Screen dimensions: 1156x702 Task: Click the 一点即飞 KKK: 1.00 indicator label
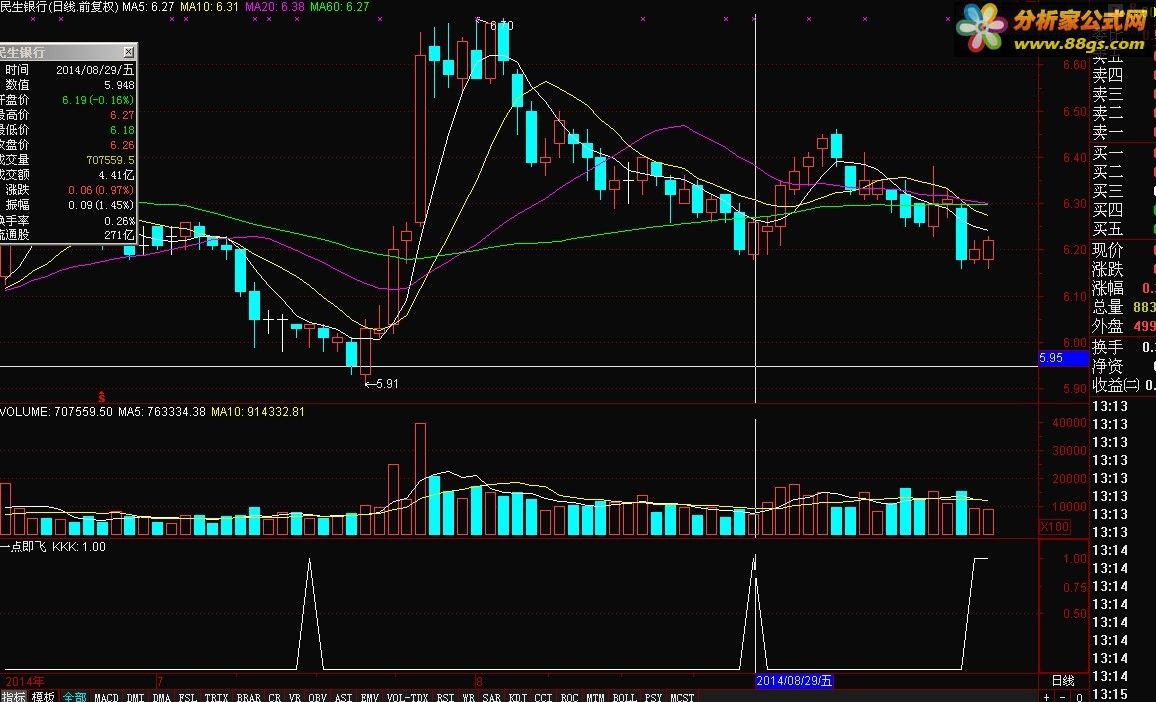[x=53, y=546]
